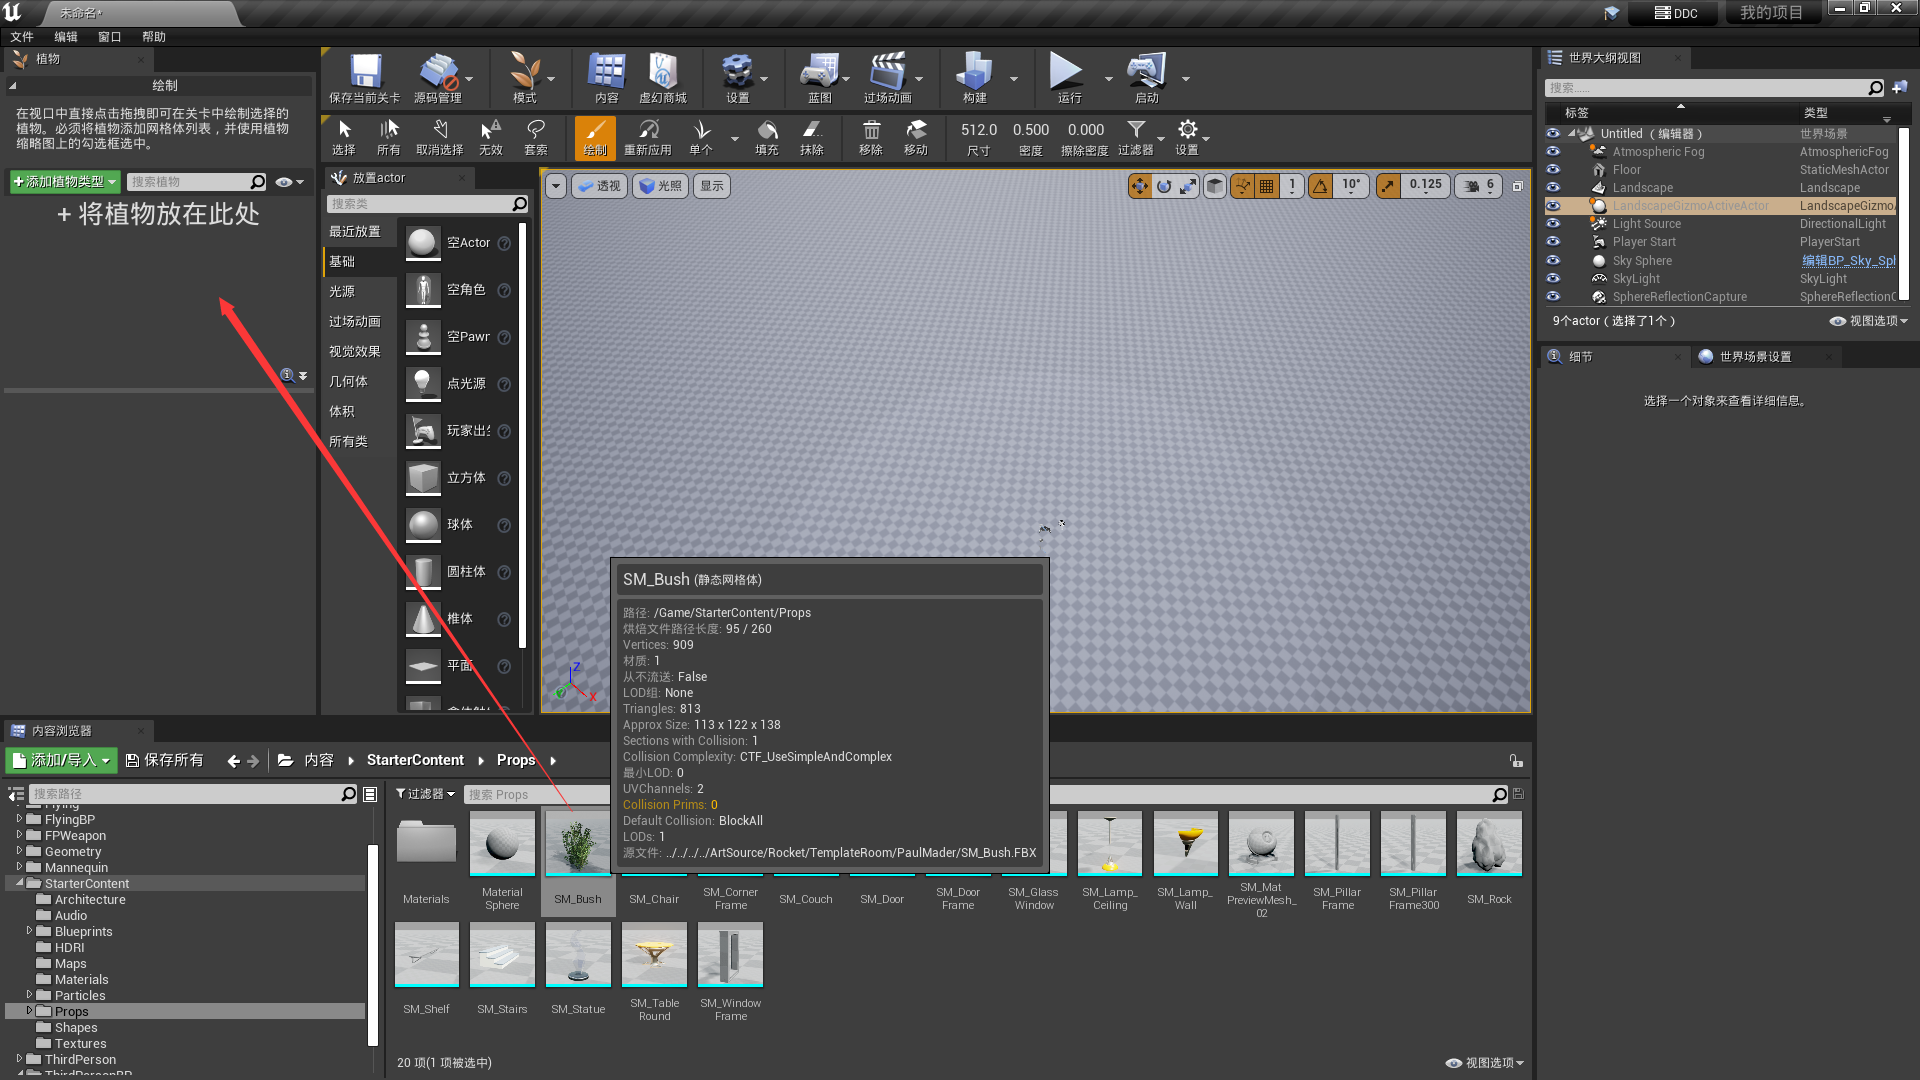
Task: Click the brush Size value 512.0
Action: (x=978, y=130)
